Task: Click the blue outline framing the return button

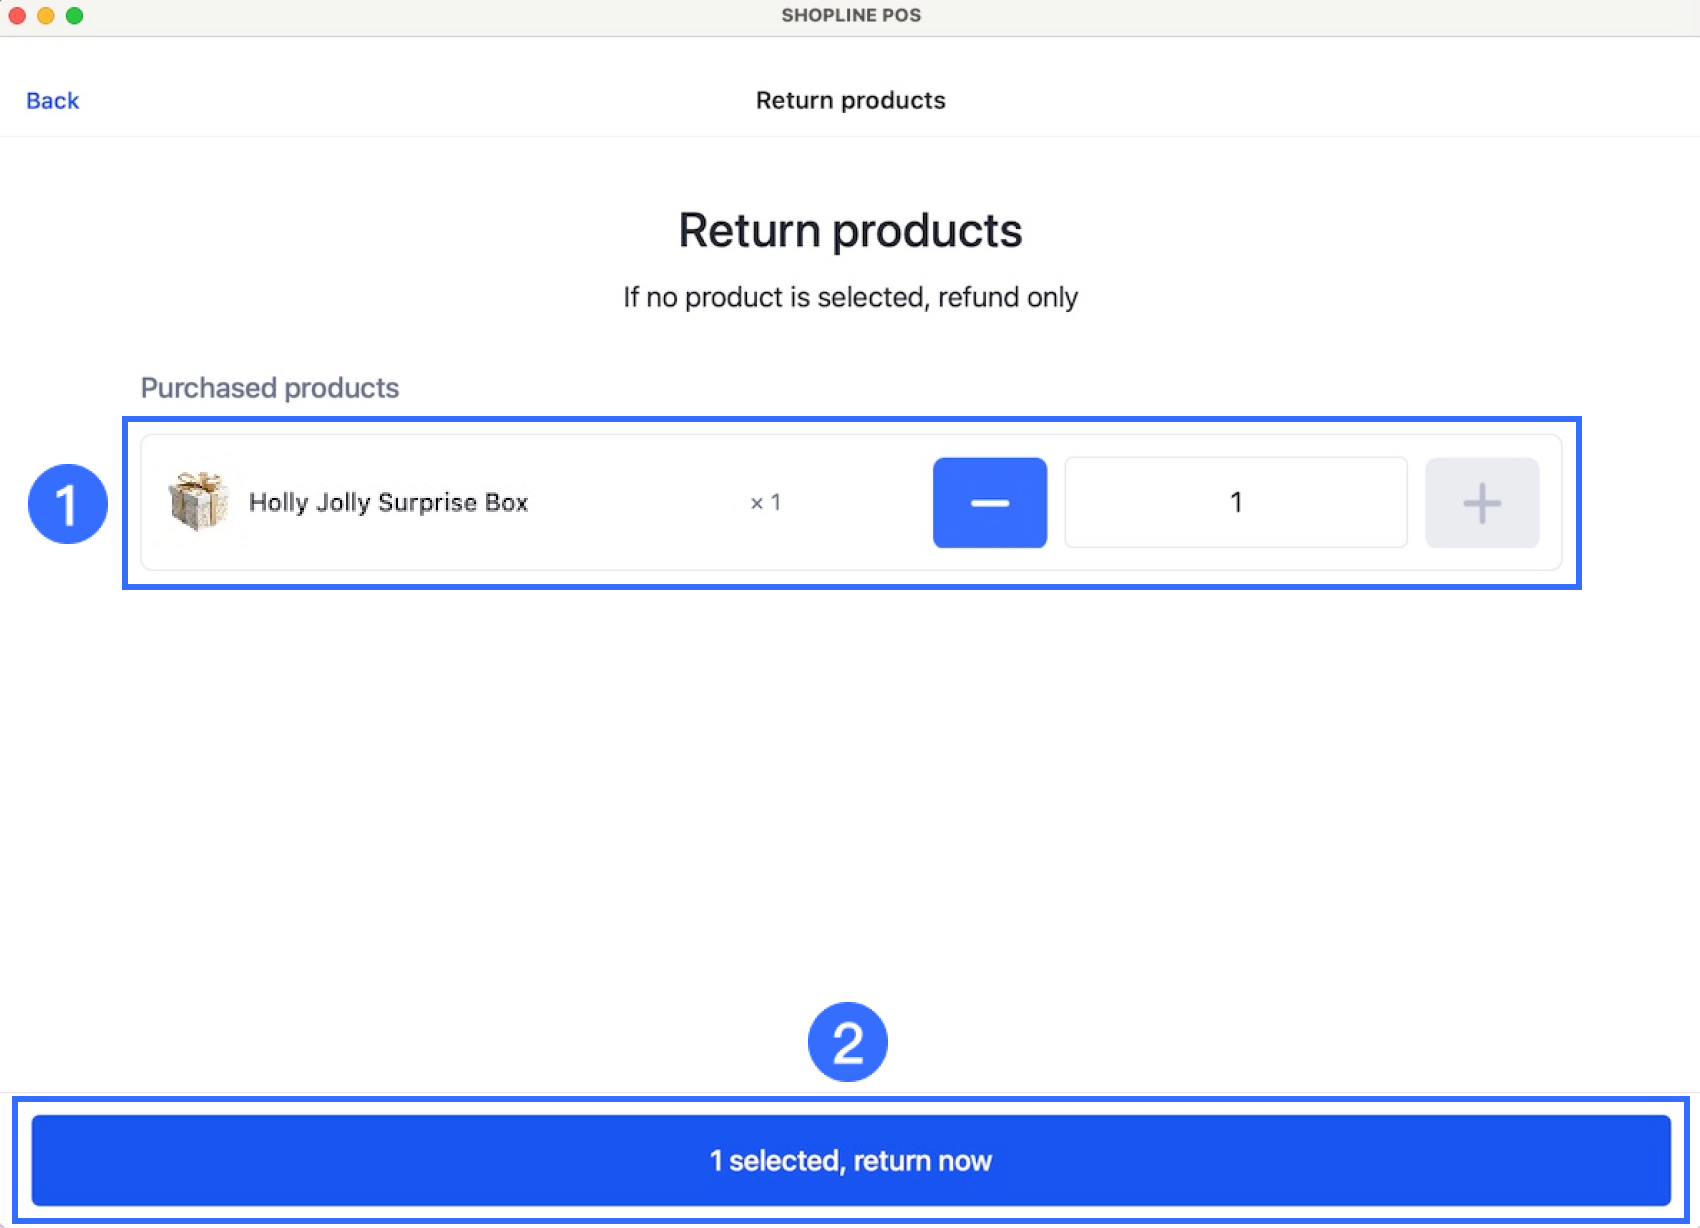Action: pyautogui.click(x=850, y=1100)
